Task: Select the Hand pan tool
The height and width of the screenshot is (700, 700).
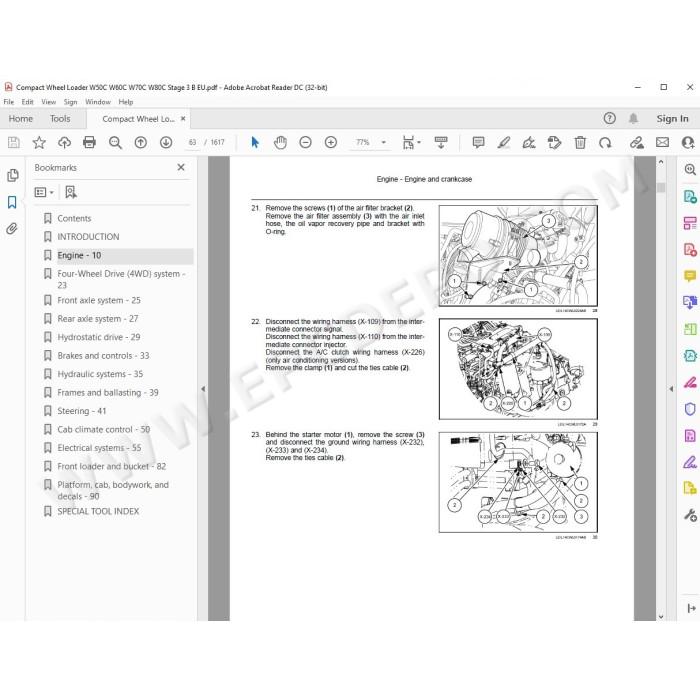Action: click(x=280, y=142)
